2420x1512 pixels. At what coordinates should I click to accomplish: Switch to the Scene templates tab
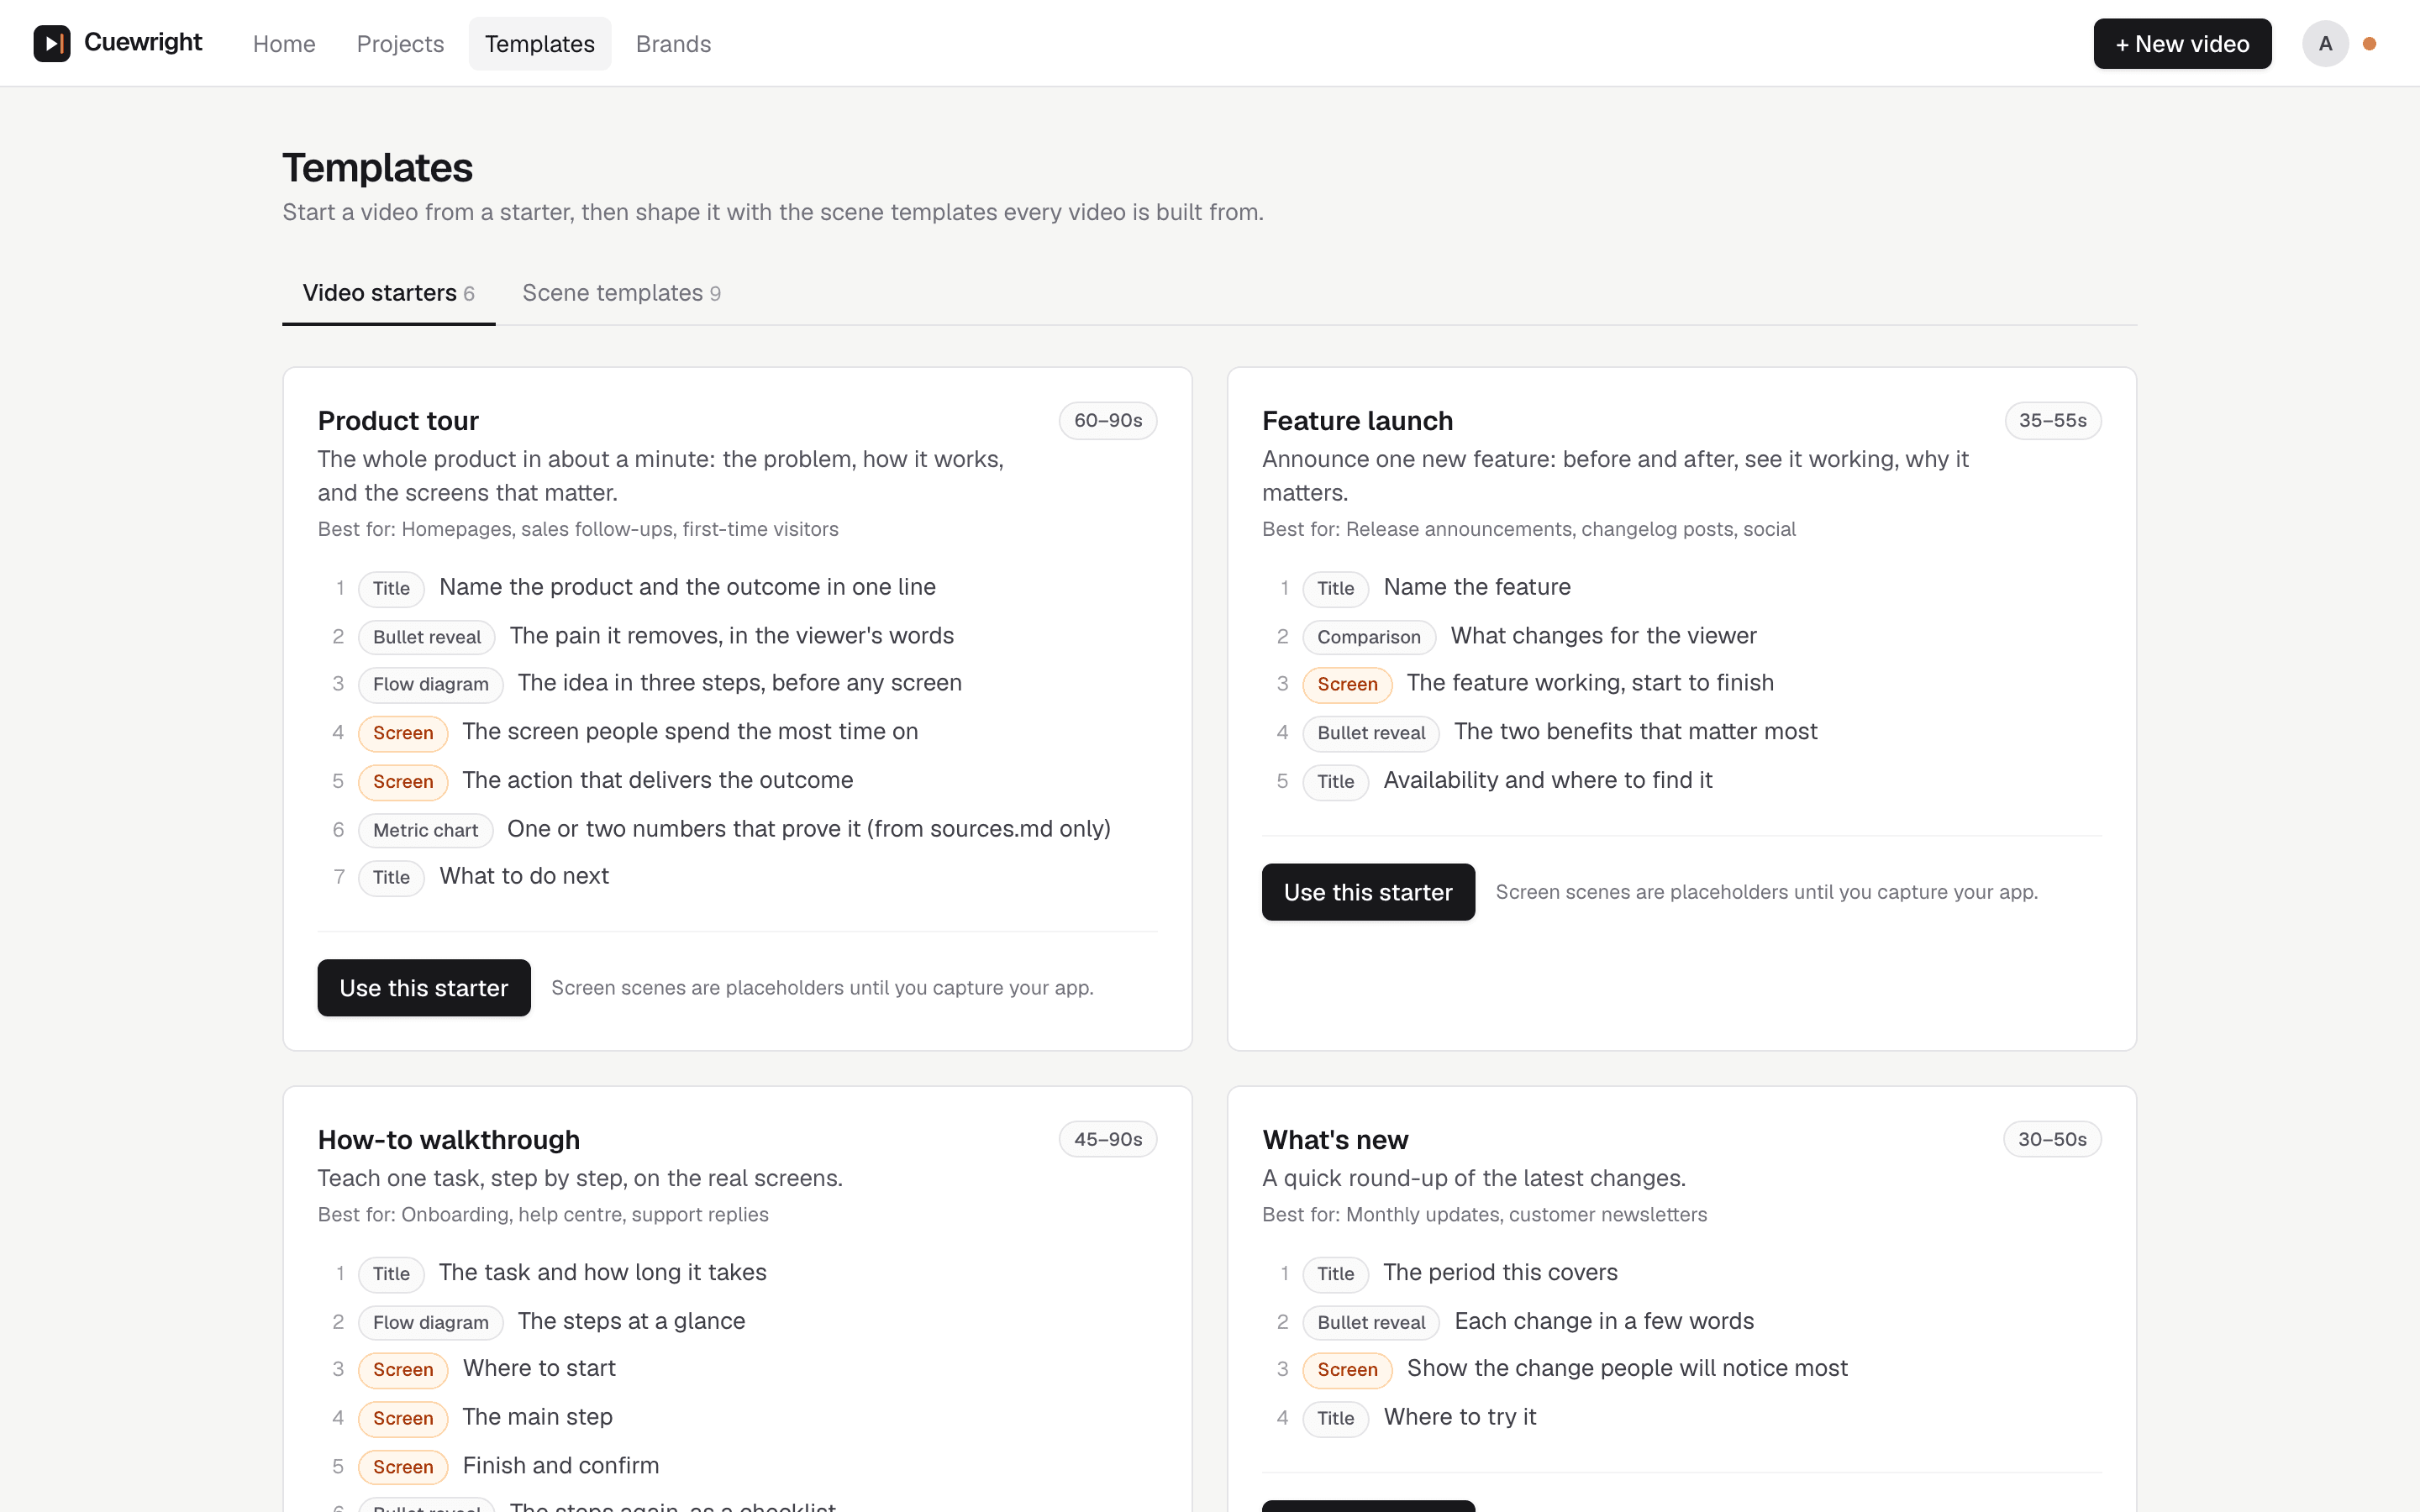pyautogui.click(x=621, y=293)
